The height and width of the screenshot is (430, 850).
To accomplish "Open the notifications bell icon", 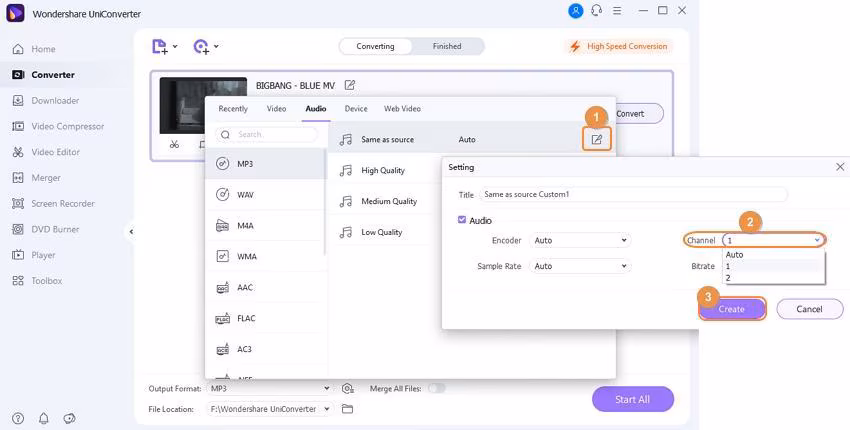I will [x=43, y=418].
